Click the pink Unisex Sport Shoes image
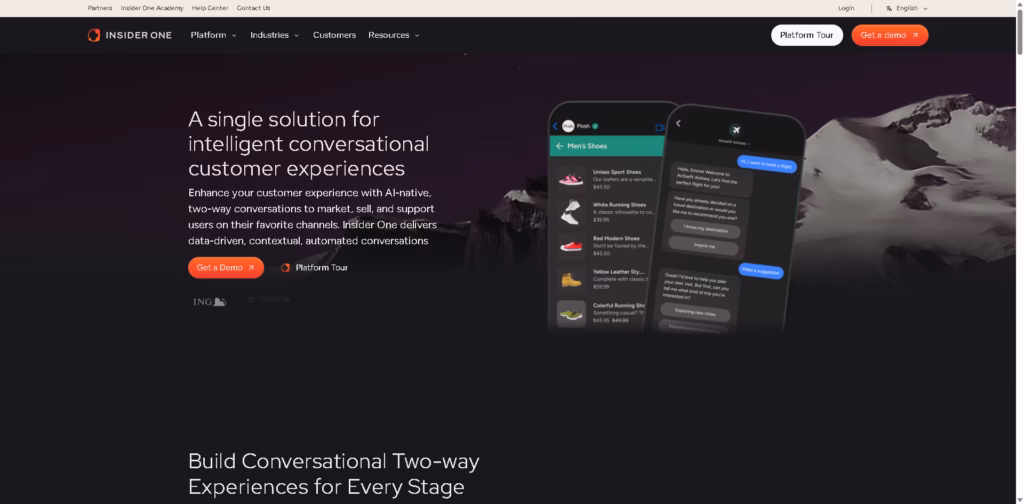 [x=571, y=179]
